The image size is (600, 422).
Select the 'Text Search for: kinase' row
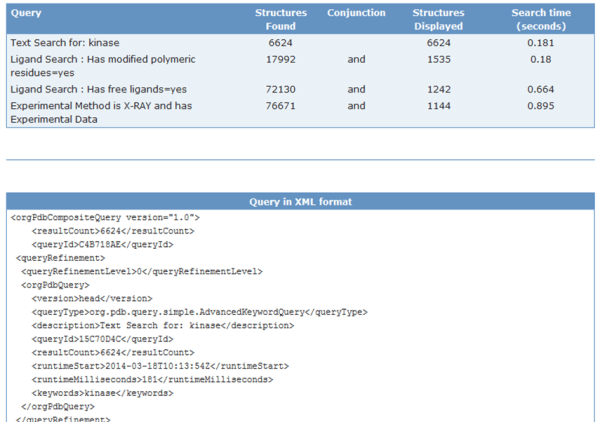point(300,43)
